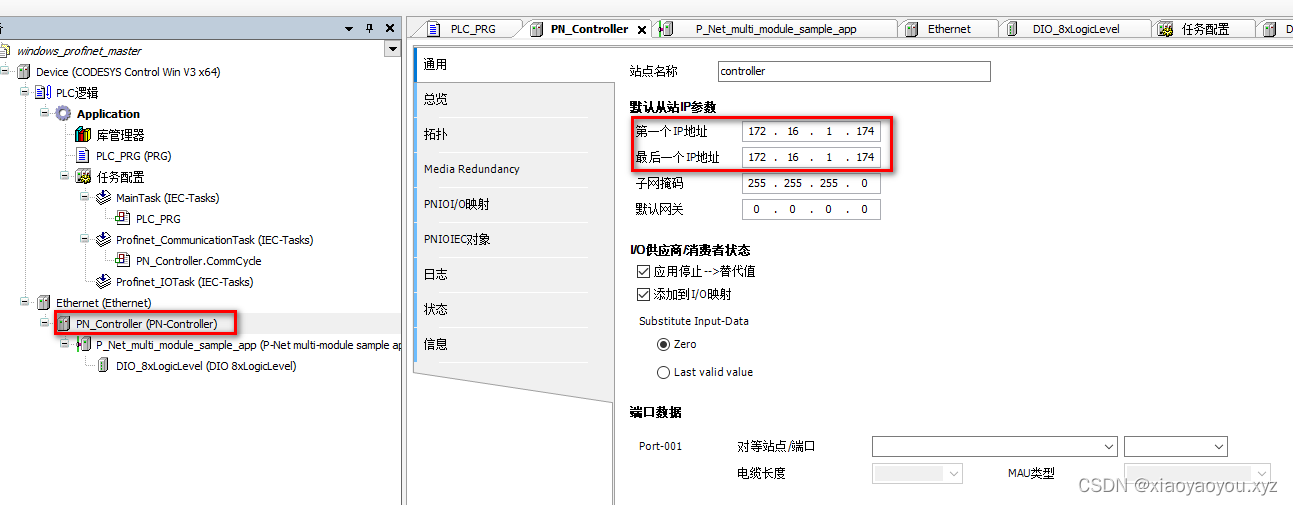The height and width of the screenshot is (505, 1293).
Task: Open the 电缆长度 dropdown
Action: pos(953,473)
